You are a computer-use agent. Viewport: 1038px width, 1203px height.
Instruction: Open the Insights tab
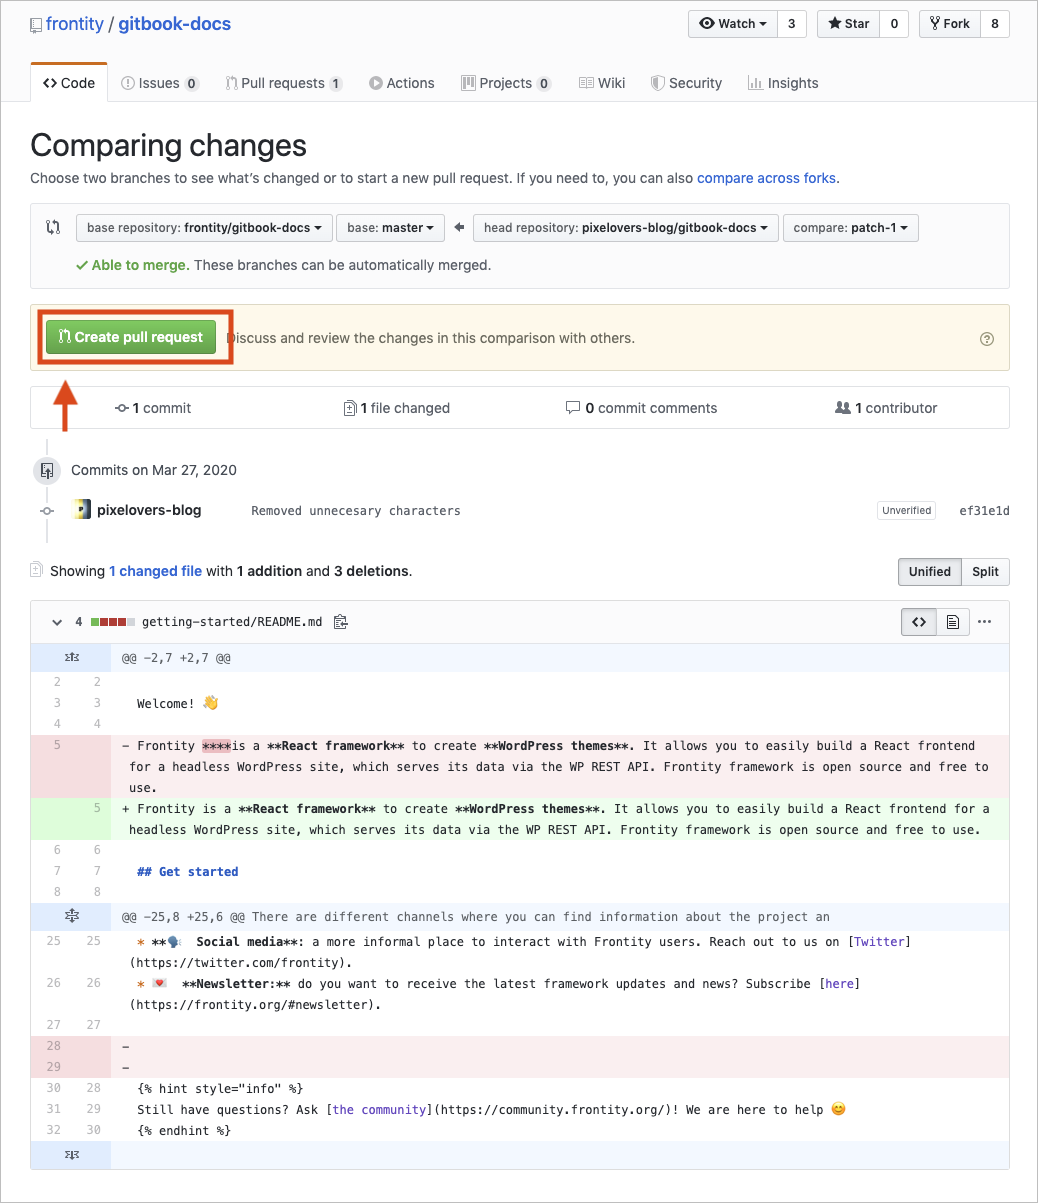783,83
